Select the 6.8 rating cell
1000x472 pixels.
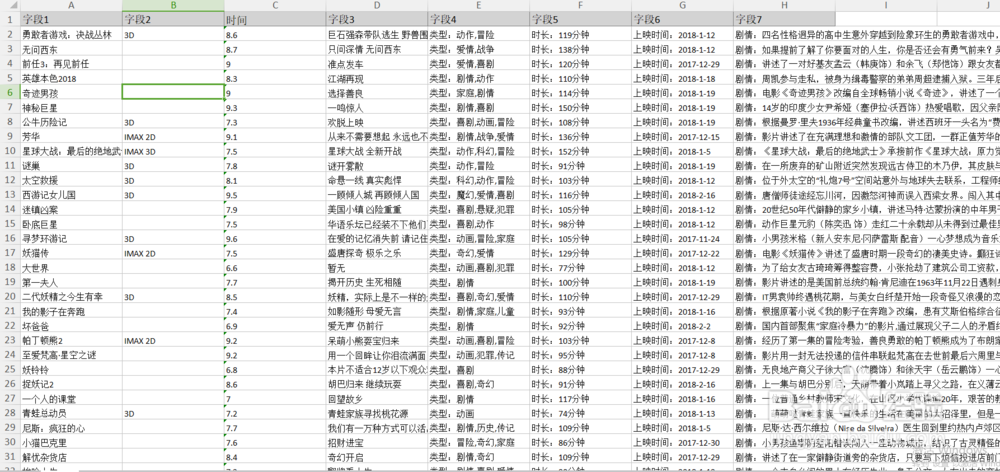click(275, 370)
